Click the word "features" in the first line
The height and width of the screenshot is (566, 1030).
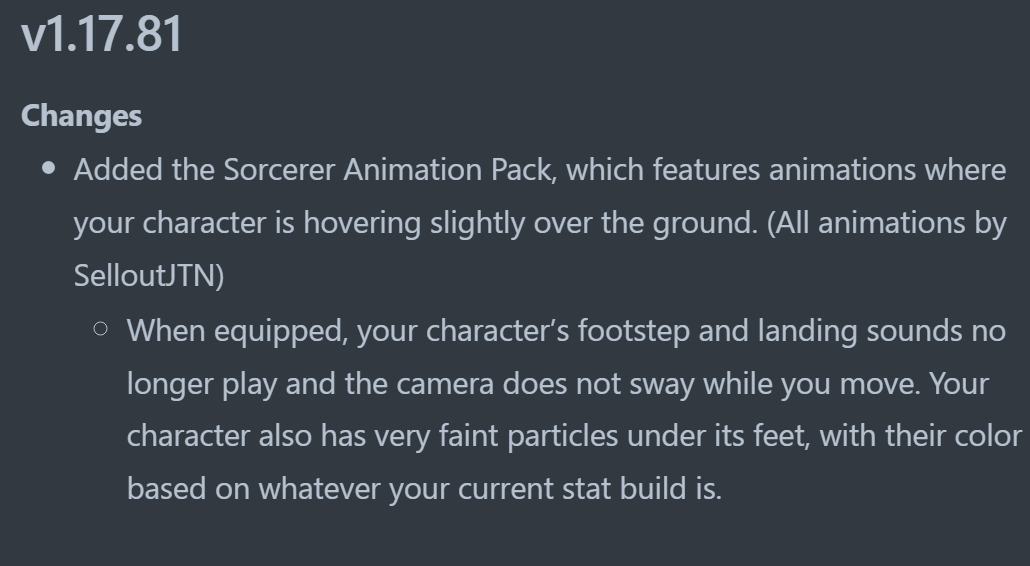[x=705, y=170]
